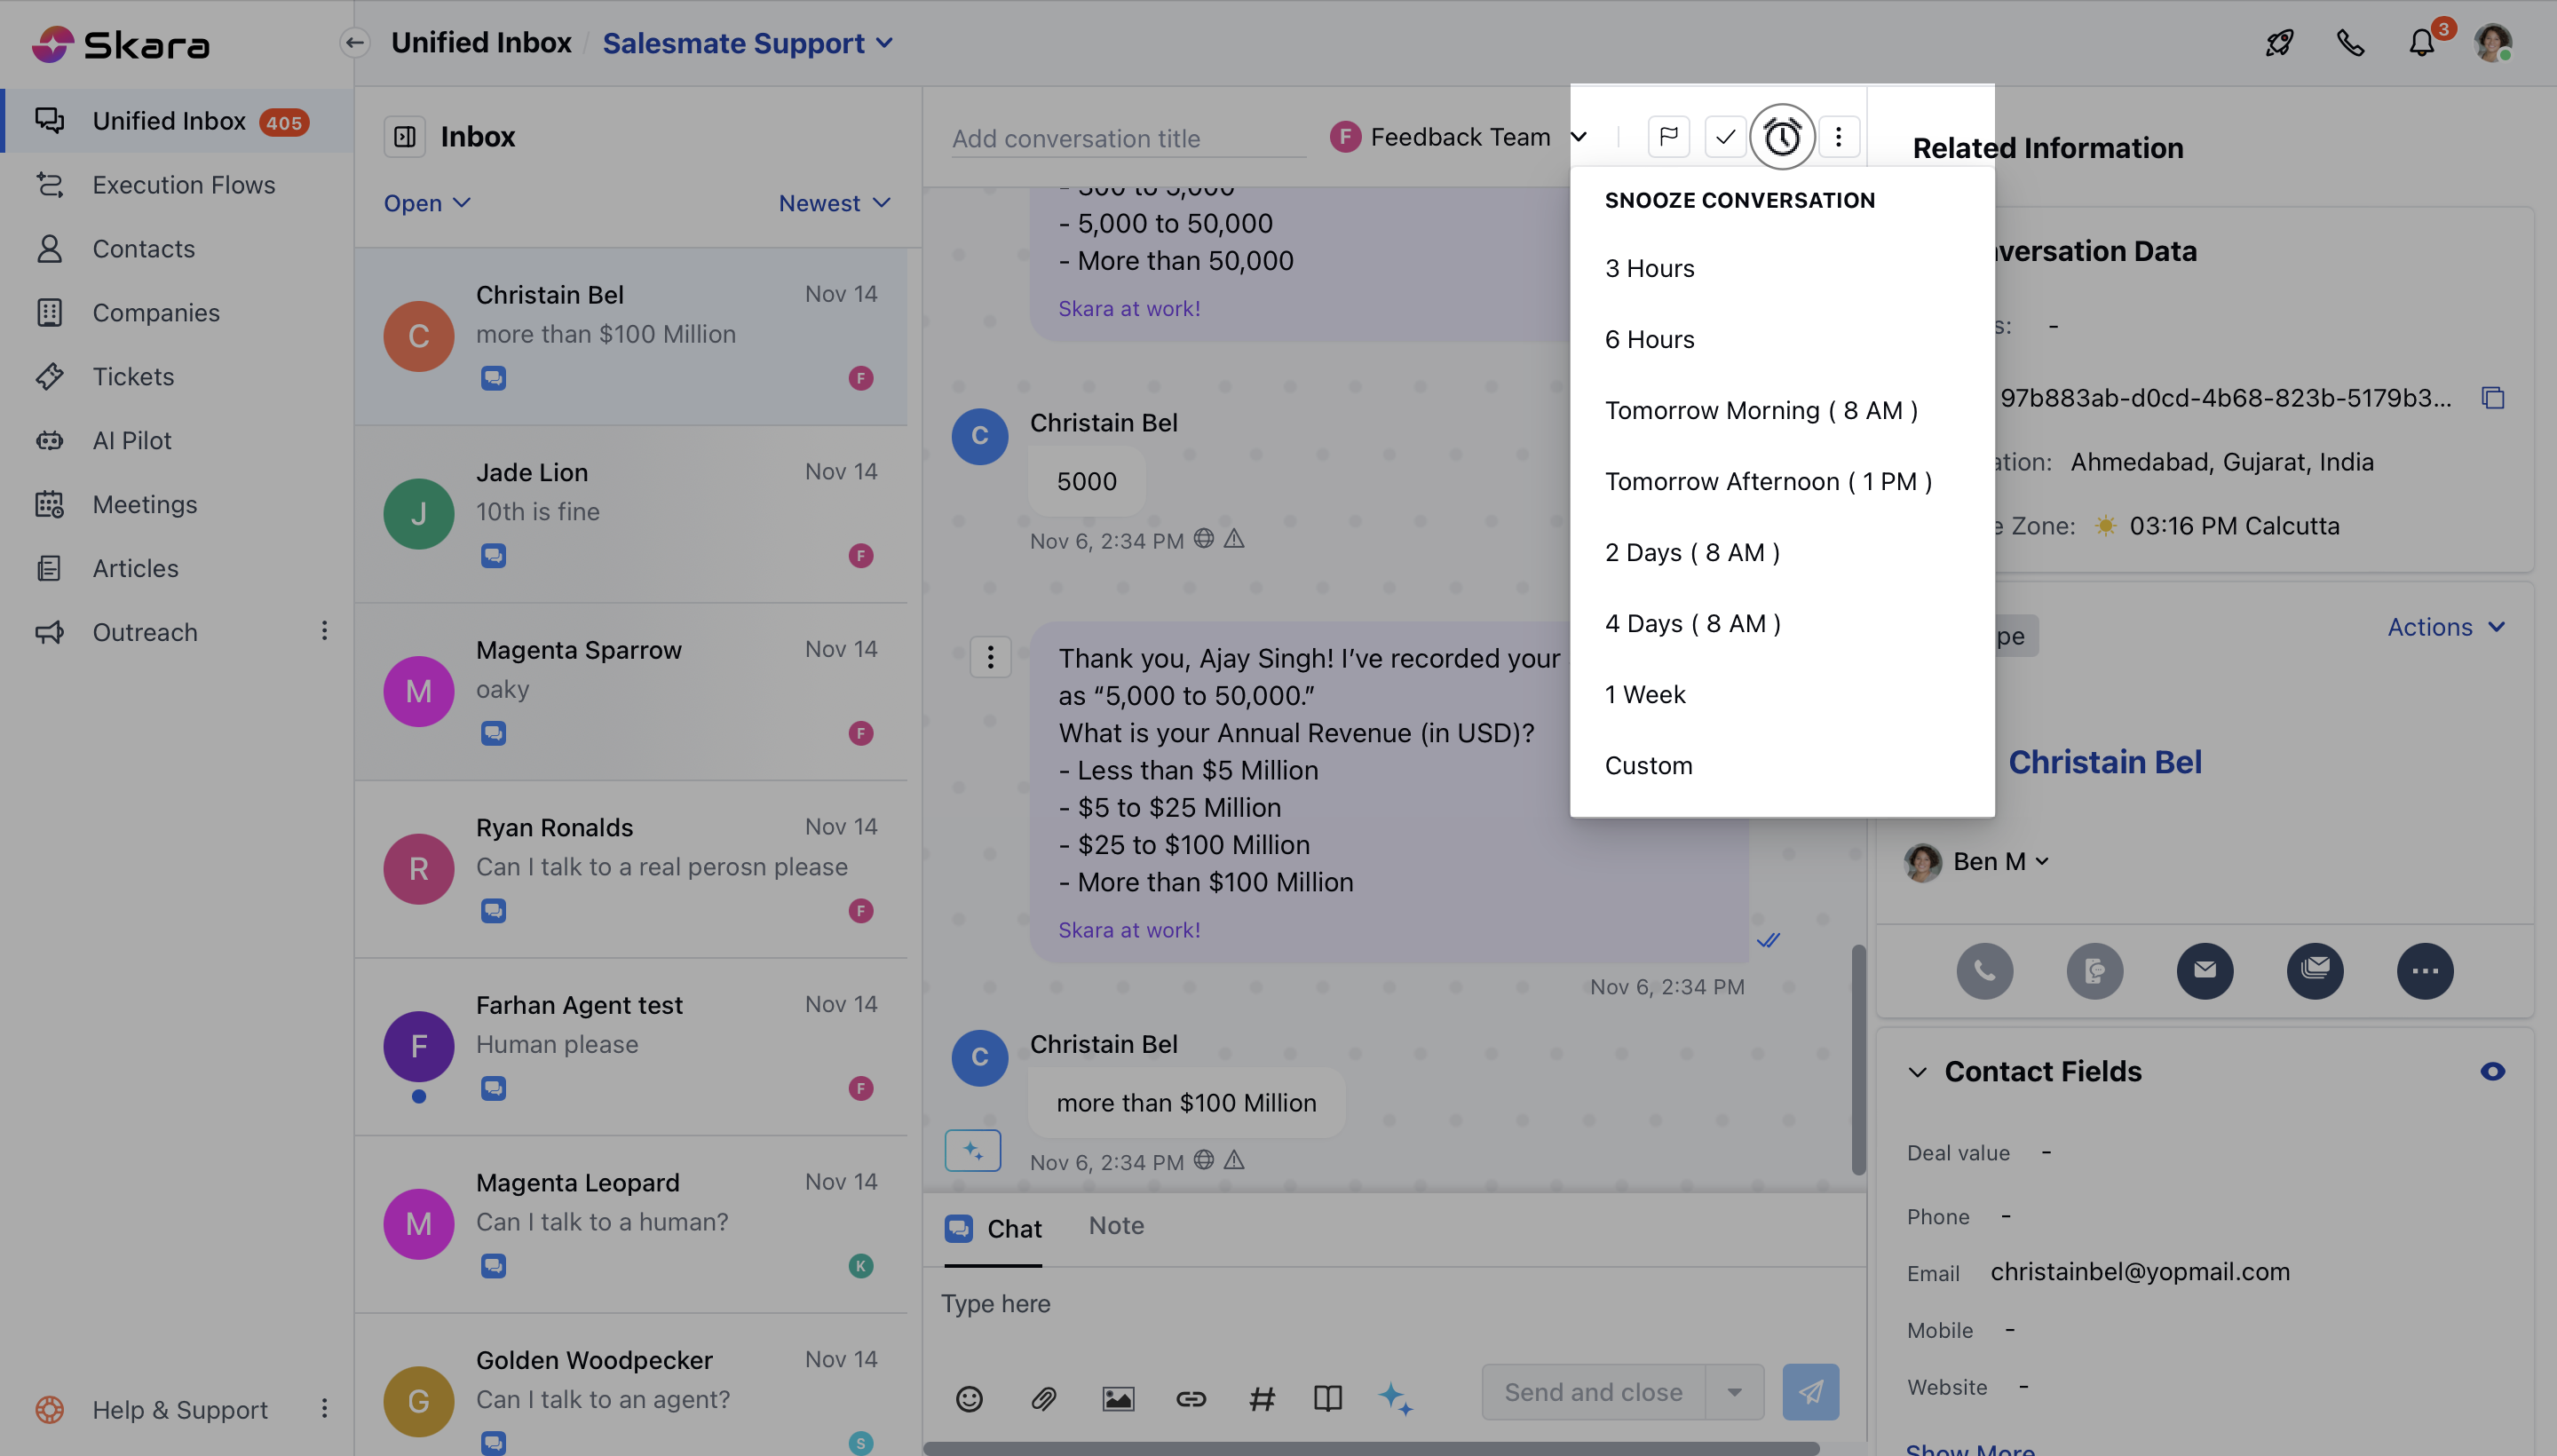Viewport: 2557px width, 1456px height.
Task: Select Tomorrow Morning ( 8 AM ) snooze option
Action: 1760,410
